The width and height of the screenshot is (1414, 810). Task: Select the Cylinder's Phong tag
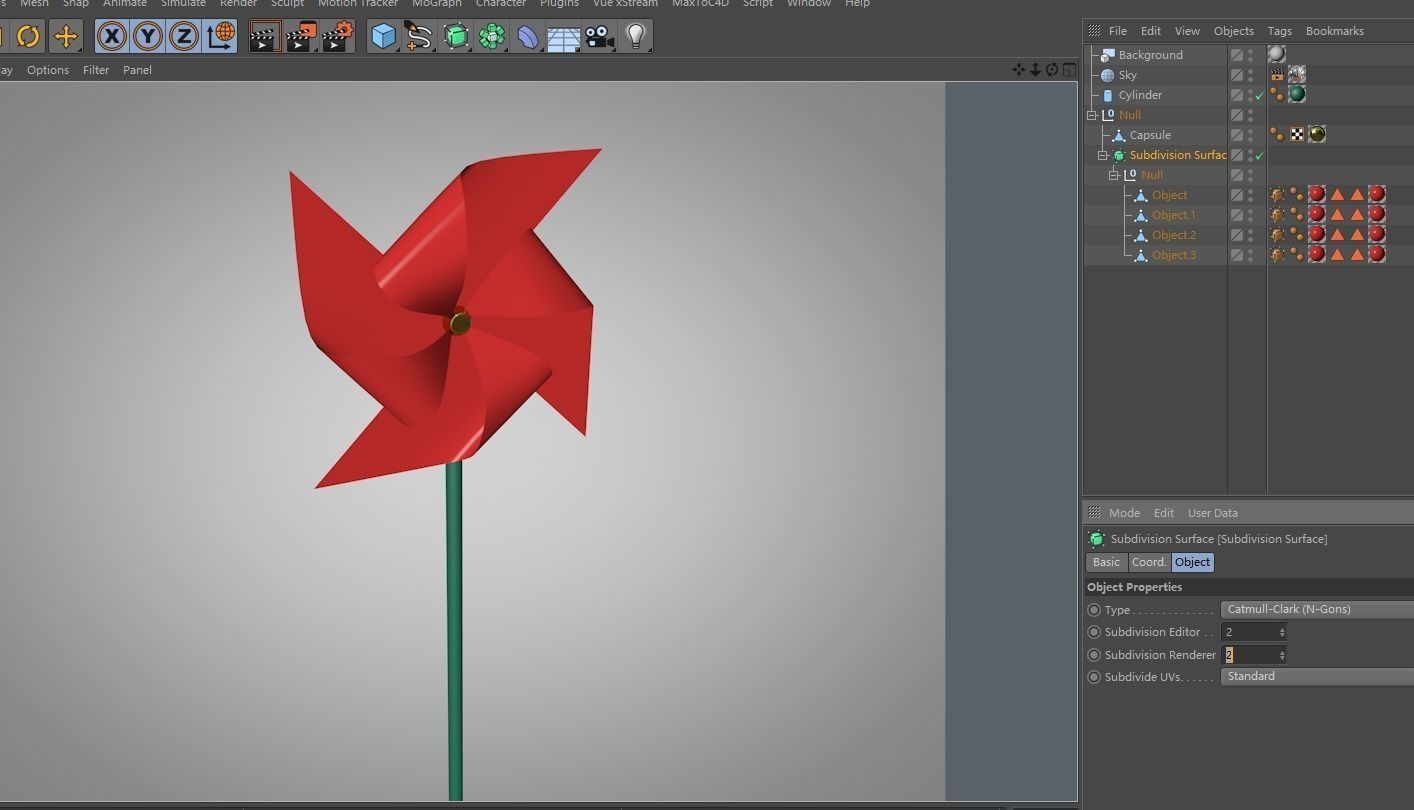pos(1277,95)
